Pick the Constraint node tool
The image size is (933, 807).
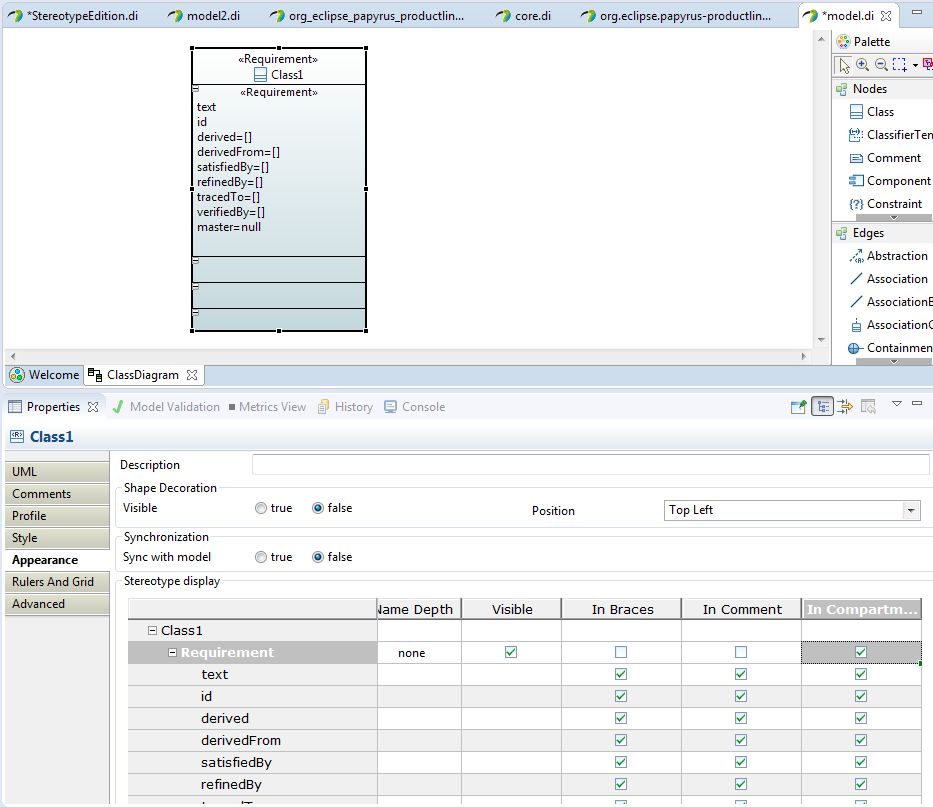[885, 204]
